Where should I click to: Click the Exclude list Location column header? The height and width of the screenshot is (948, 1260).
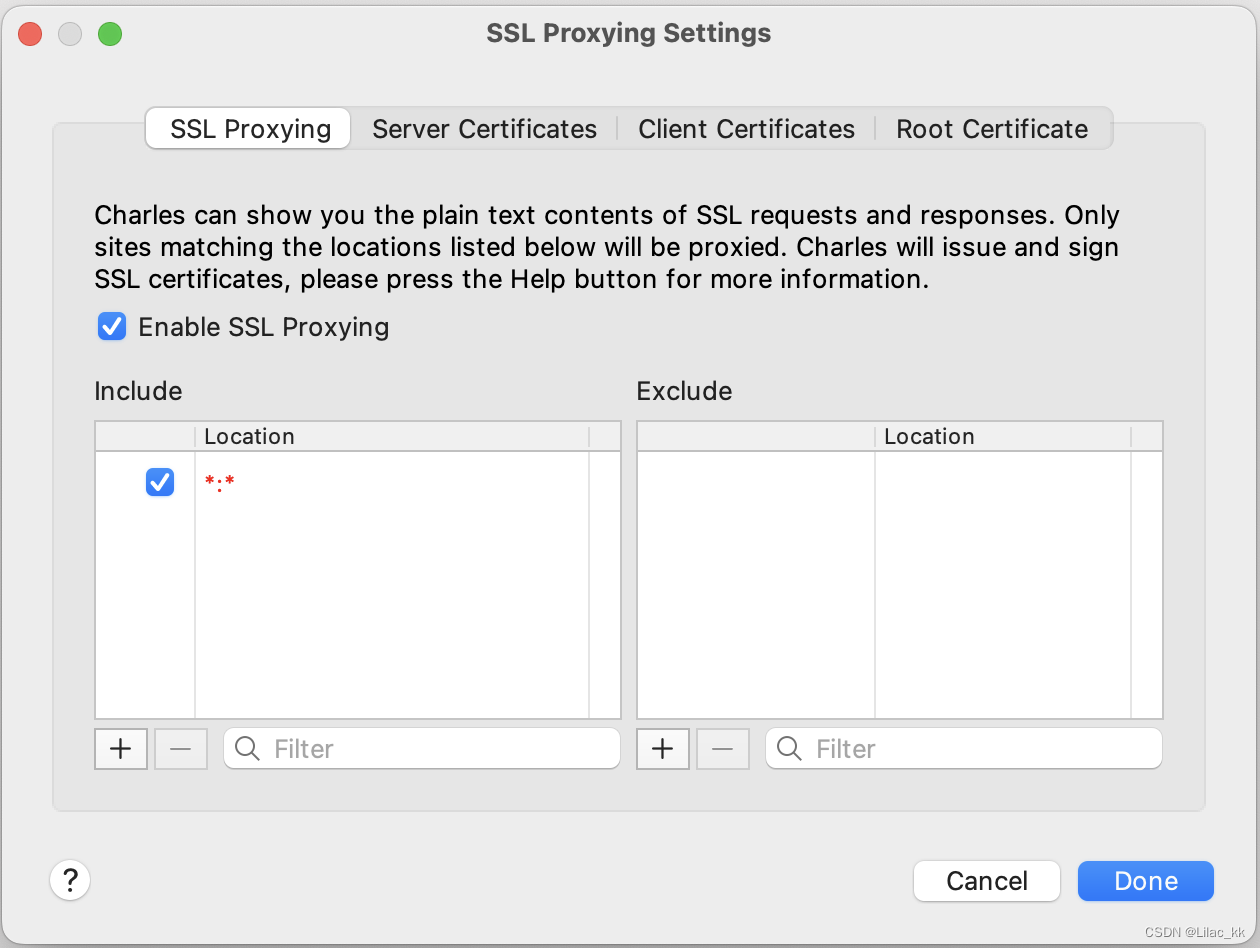(1003, 437)
